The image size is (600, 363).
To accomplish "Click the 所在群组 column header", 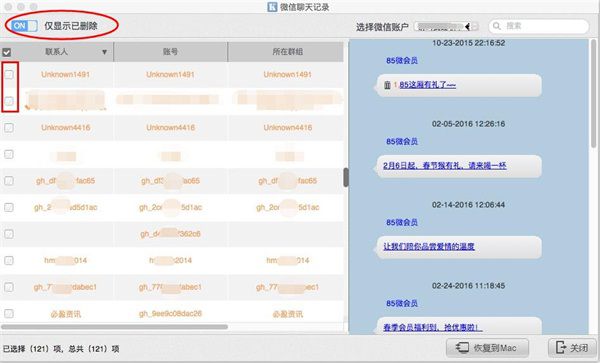I will pos(287,52).
